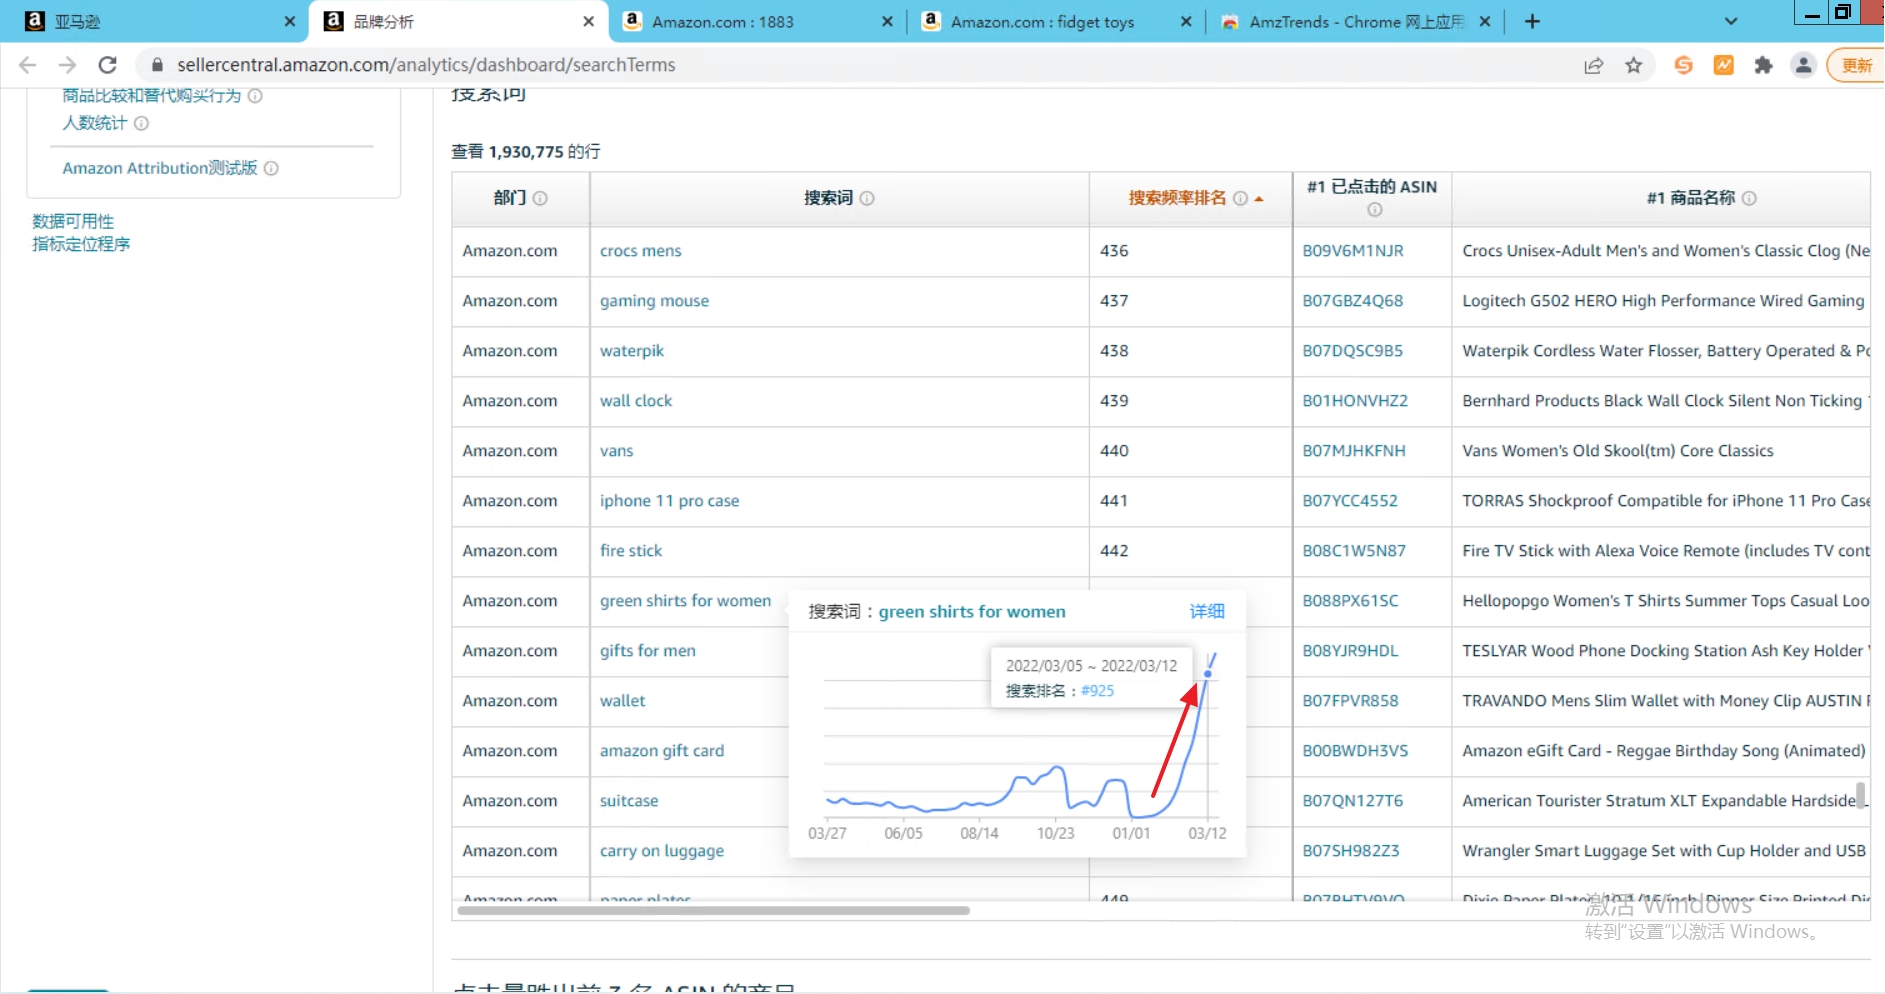Open the tab search chevron dropdown
1885x994 pixels.
click(1731, 21)
